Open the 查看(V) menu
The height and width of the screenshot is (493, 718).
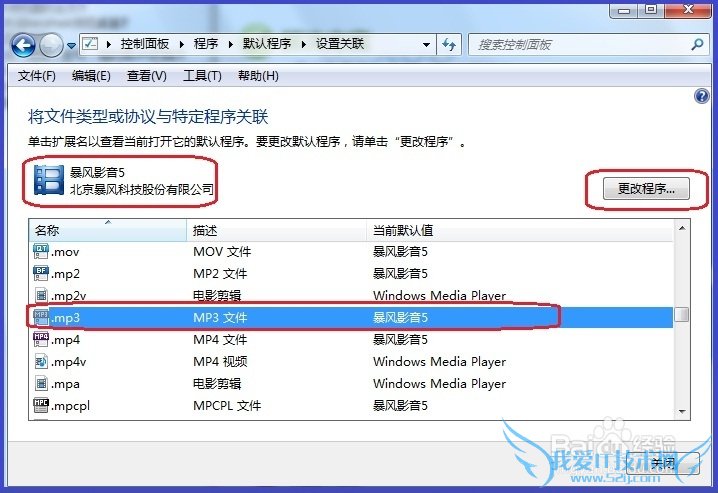pyautogui.click(x=147, y=76)
